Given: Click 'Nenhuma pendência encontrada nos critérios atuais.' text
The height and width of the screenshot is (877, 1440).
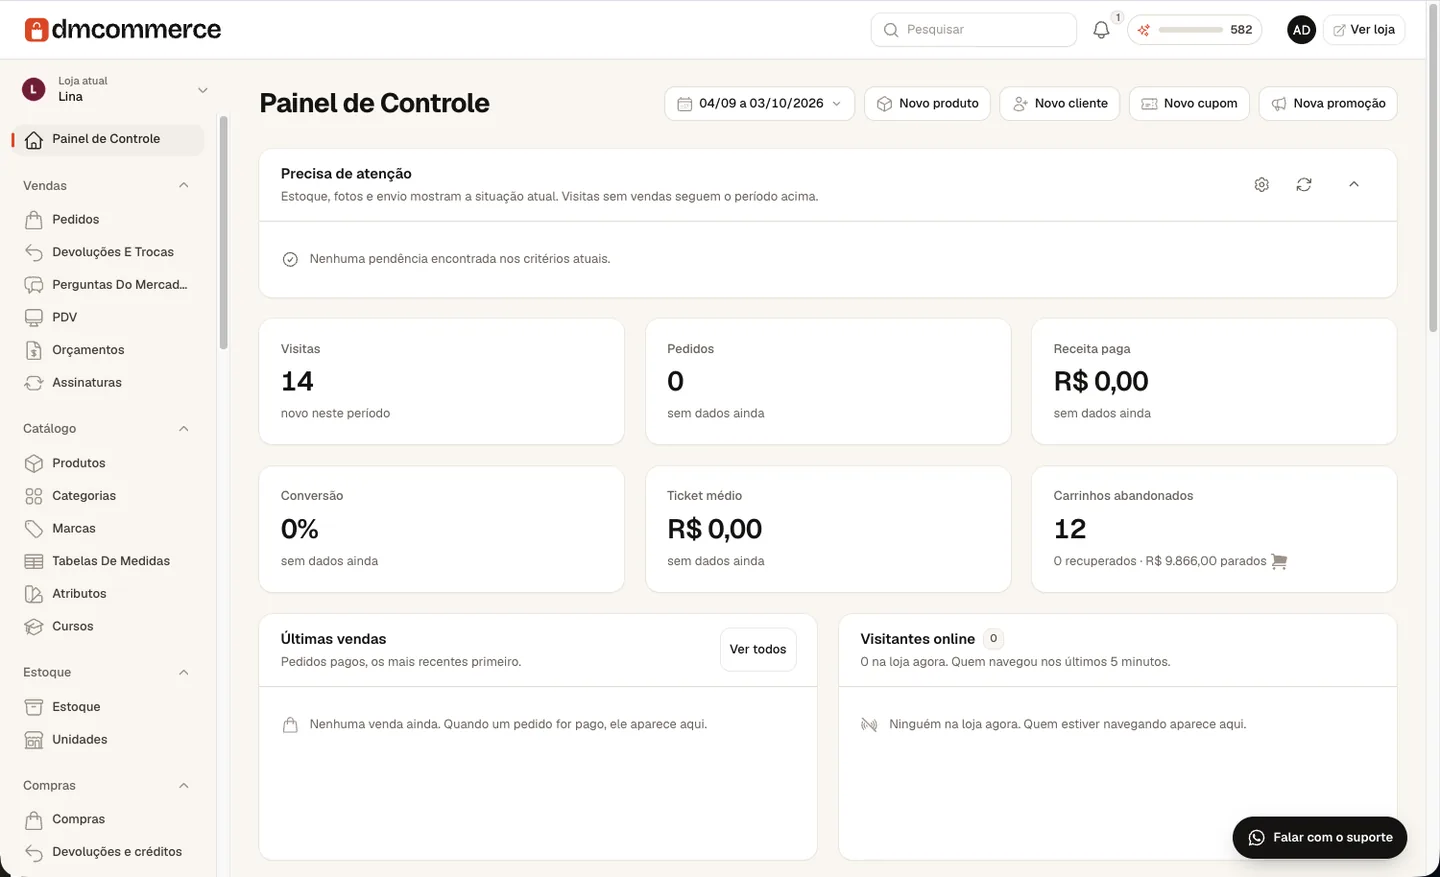Looking at the screenshot, I should tap(460, 259).
